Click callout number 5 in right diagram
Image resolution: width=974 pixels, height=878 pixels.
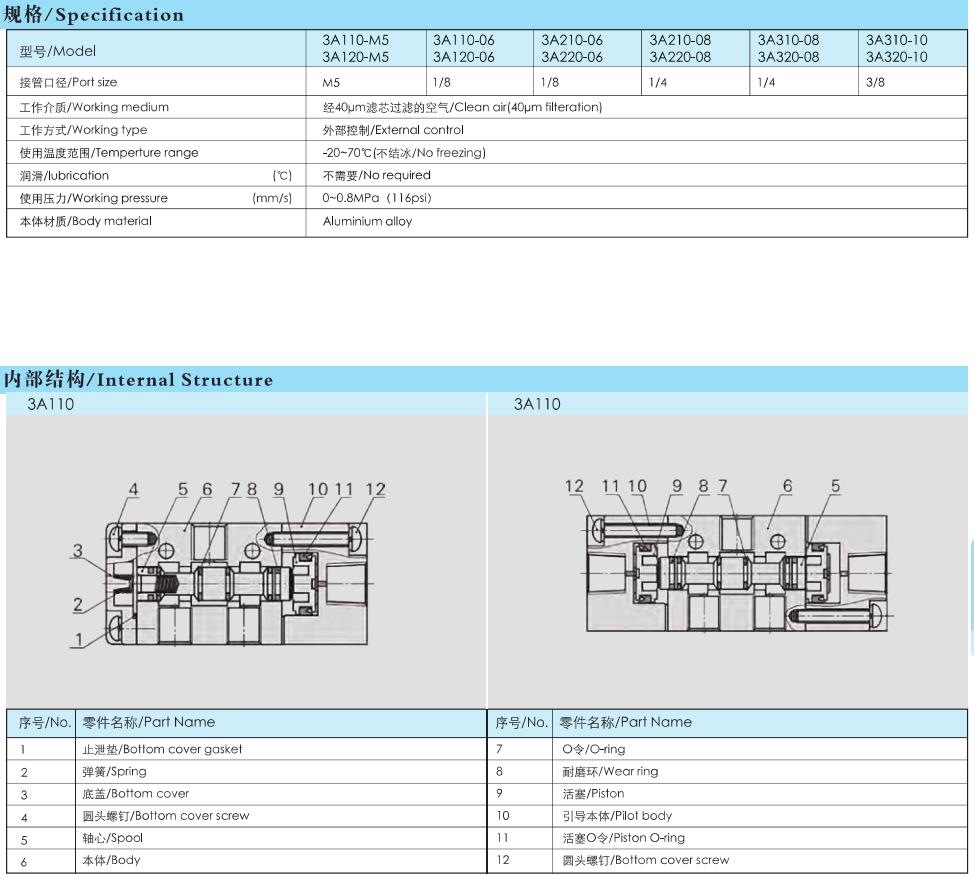pos(835,486)
